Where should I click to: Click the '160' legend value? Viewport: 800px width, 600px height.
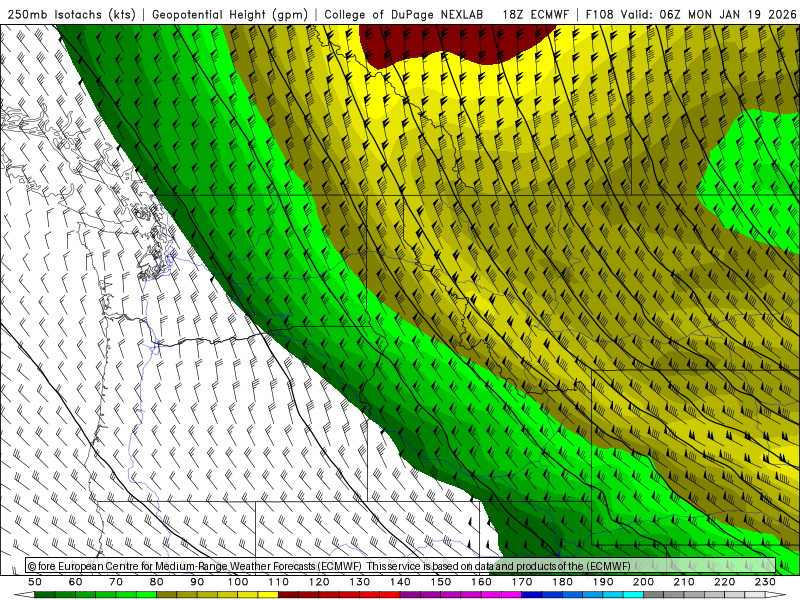click(482, 582)
